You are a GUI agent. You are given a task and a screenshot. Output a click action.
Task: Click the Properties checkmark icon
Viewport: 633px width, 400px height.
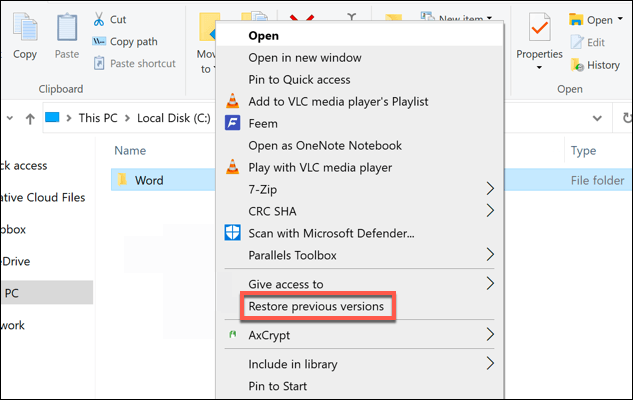point(538,25)
